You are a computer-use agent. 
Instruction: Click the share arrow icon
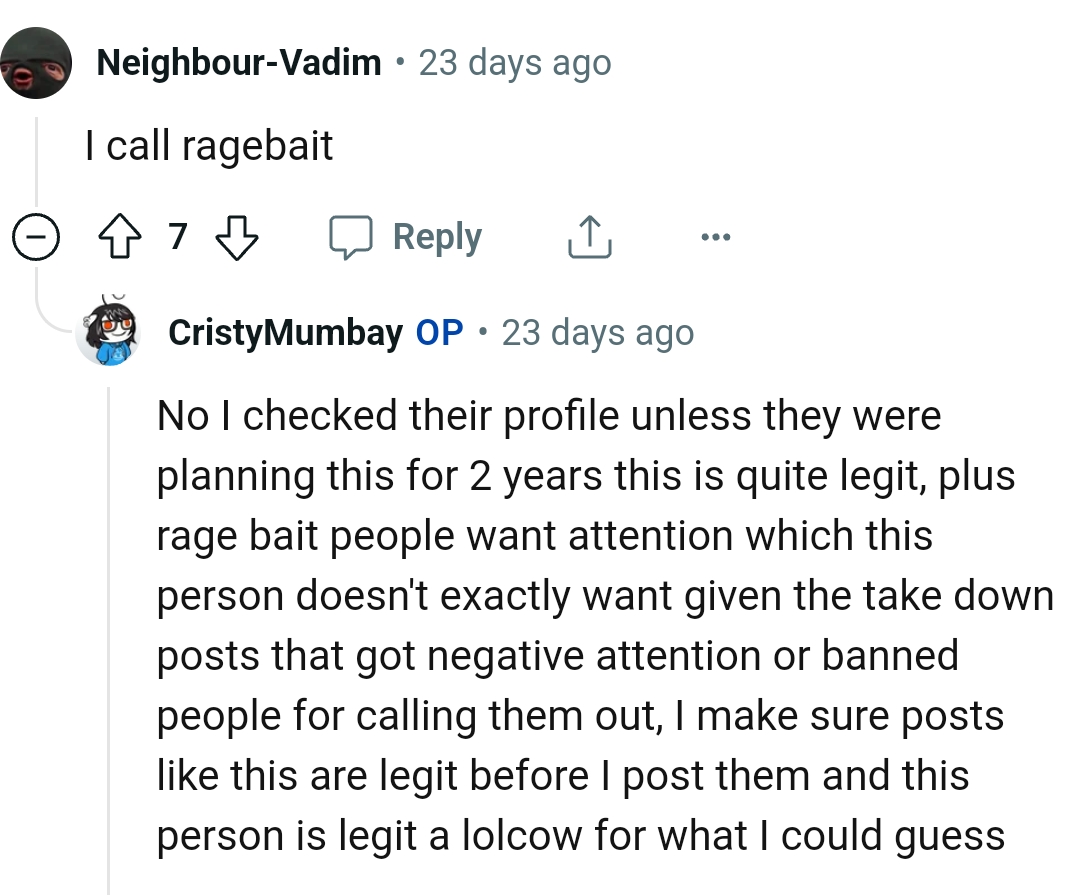(589, 237)
